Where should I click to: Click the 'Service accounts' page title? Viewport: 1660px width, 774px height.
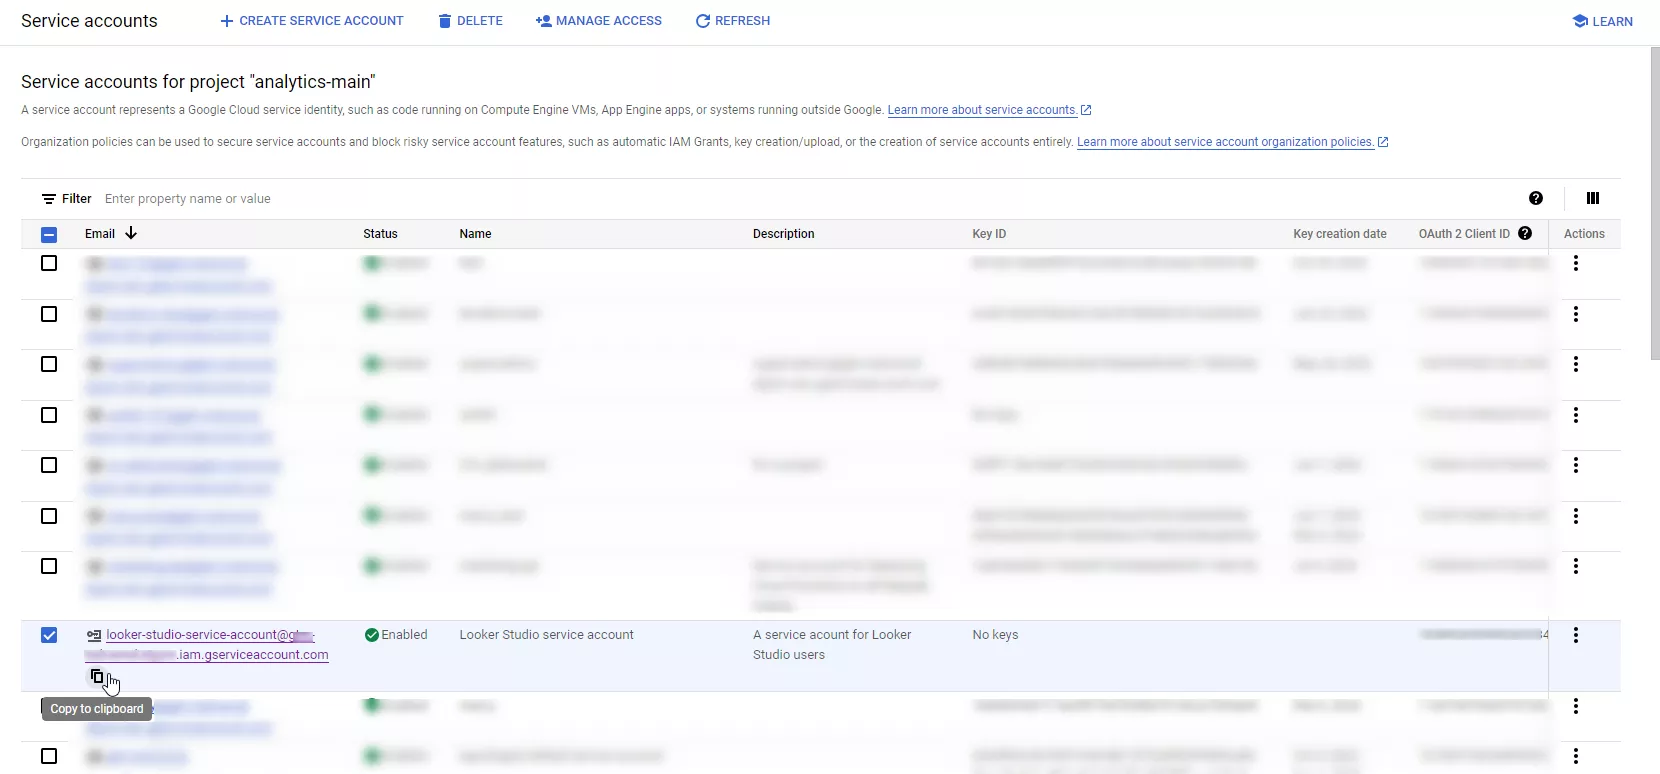(89, 21)
